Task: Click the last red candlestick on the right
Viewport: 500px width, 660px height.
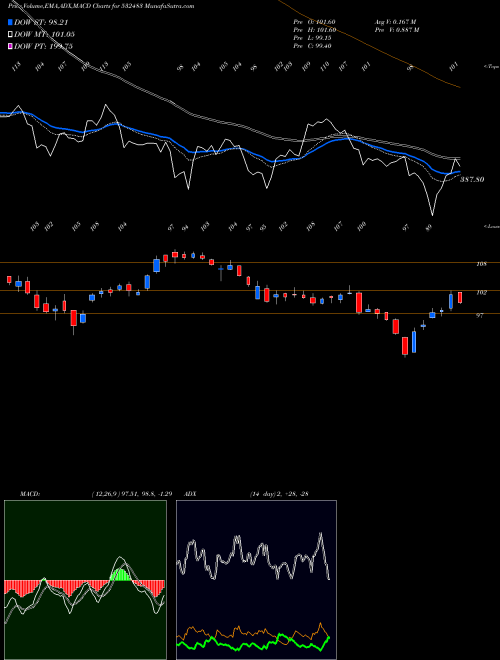Action: click(460, 297)
